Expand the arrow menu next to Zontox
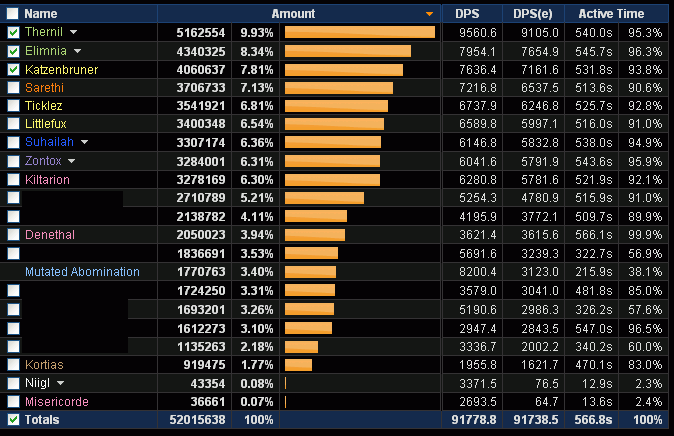Viewport: 674px width, 436px height. pos(71,161)
